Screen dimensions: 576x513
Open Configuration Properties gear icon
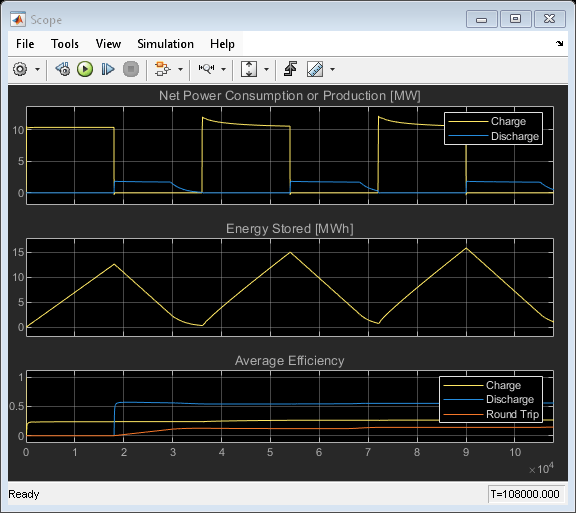point(20,69)
